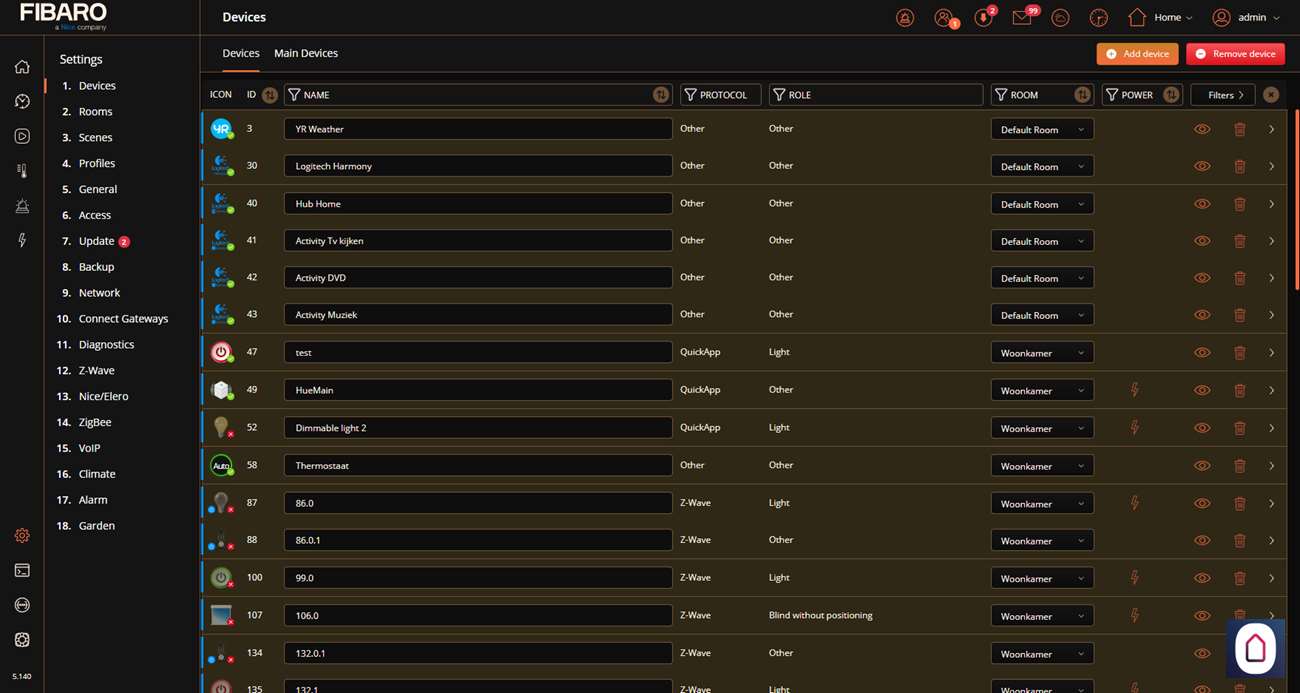Screen dimensions: 1300x693
Task: Click the mail notifications envelope icon
Action: [1021, 18]
